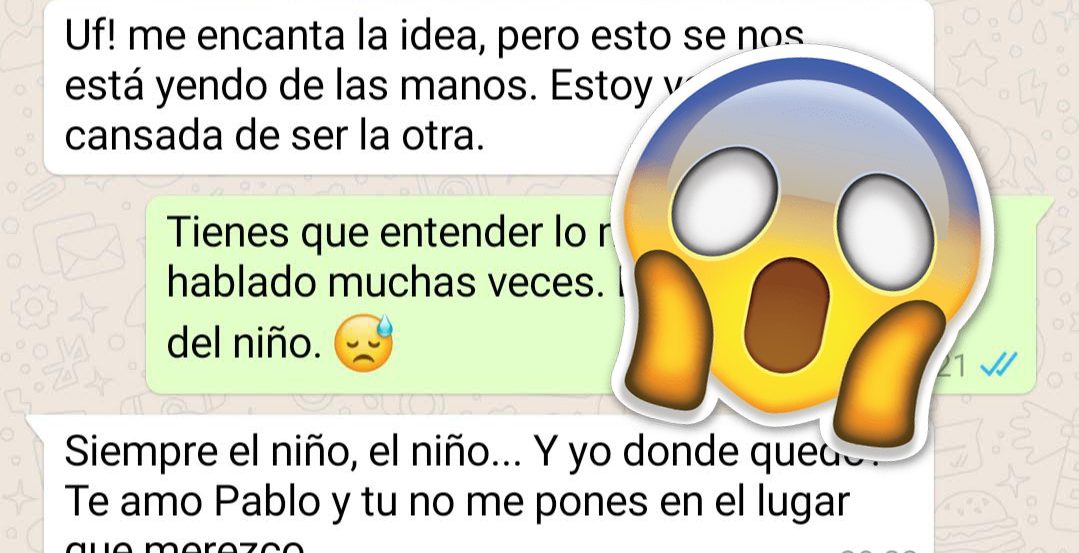Click the blue double check read receipt
The width and height of the screenshot is (1079, 553).
998,364
